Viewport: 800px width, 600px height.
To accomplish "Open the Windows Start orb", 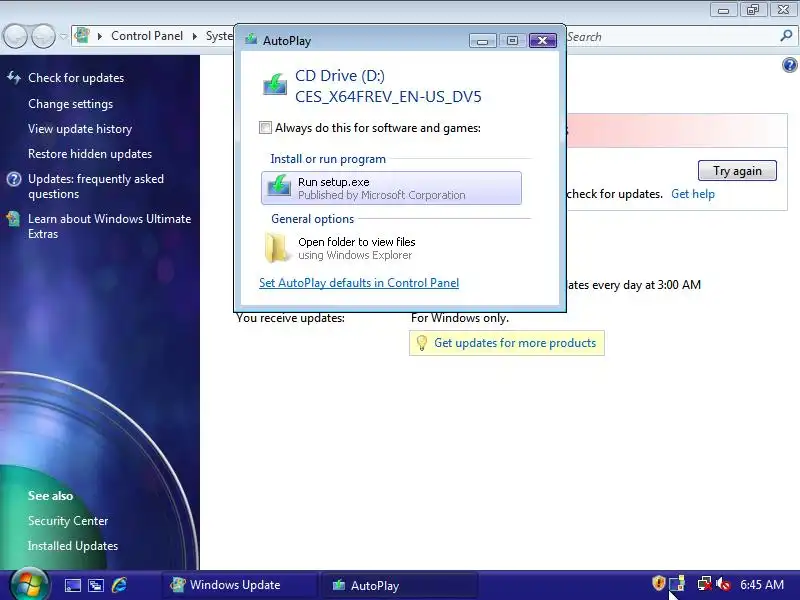I will point(29,584).
